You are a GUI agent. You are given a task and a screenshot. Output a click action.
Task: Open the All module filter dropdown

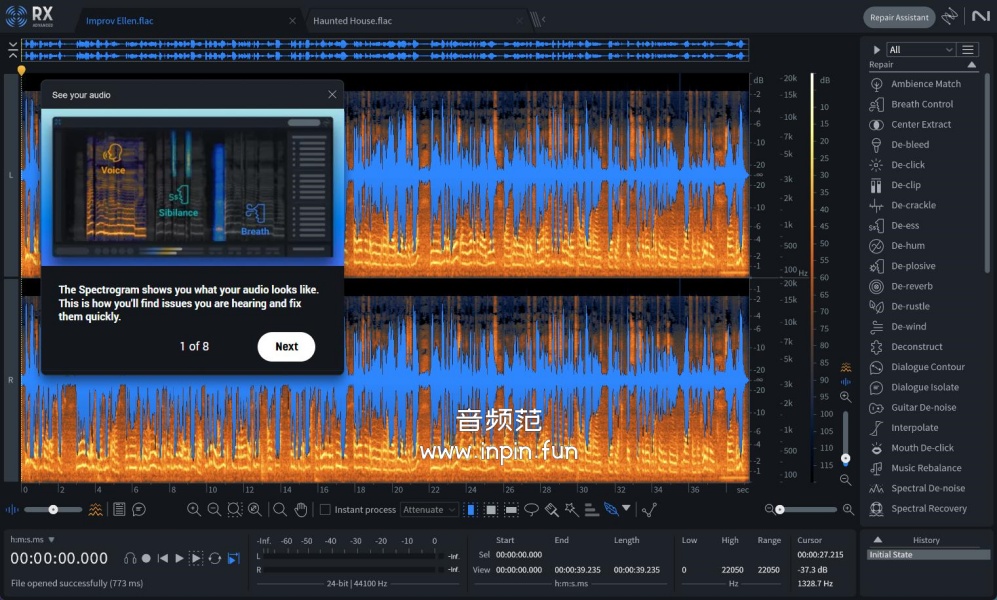pos(921,49)
